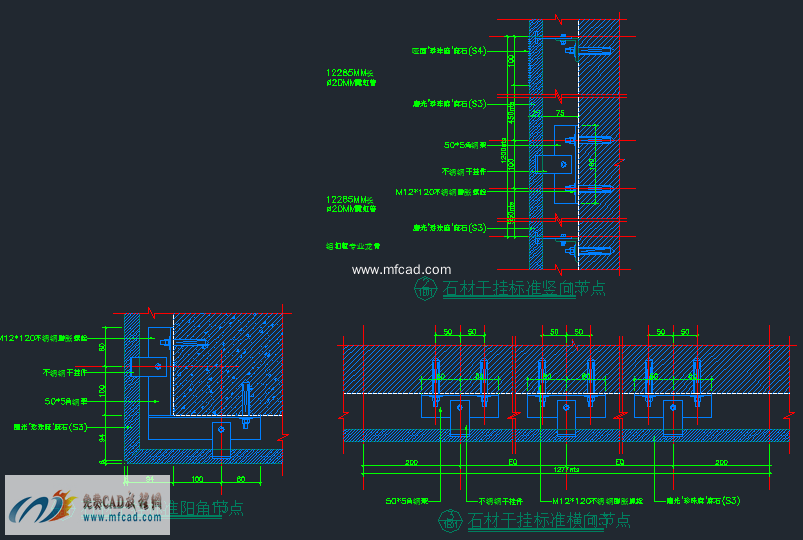The image size is (803, 540).
Task: Select the (S4) stone label in the vertical section
Action: pyautogui.click(x=449, y=51)
